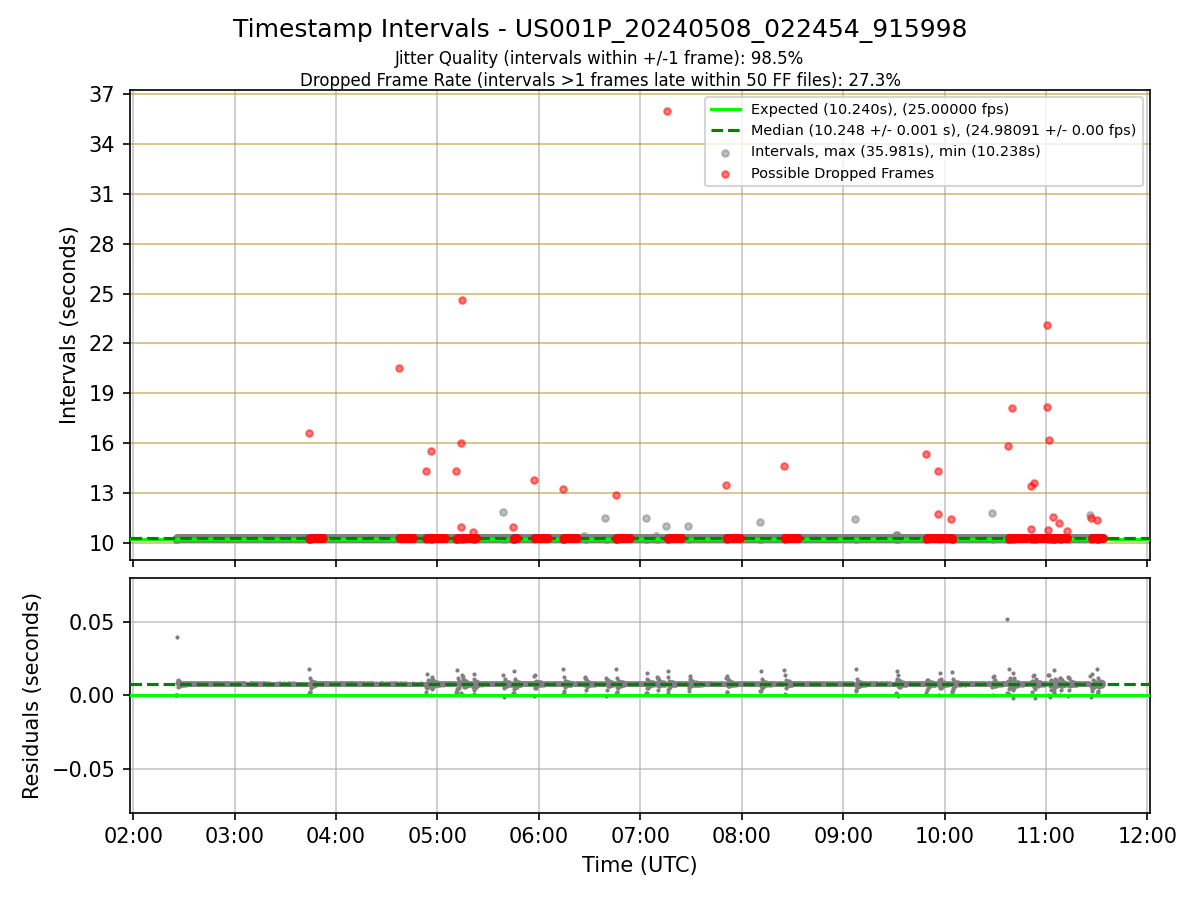Click the gray legend marker for intervals
1200x900 pixels.
(725, 152)
